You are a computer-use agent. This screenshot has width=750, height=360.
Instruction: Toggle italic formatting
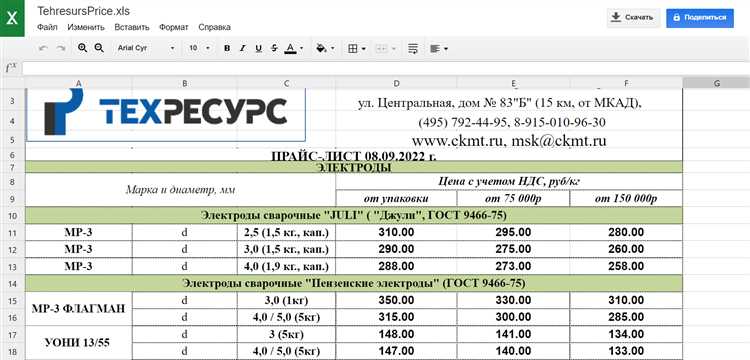pyautogui.click(x=243, y=48)
